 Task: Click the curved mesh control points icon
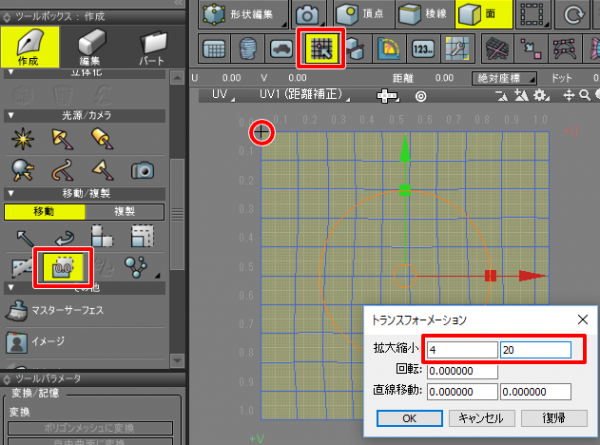(x=564, y=49)
